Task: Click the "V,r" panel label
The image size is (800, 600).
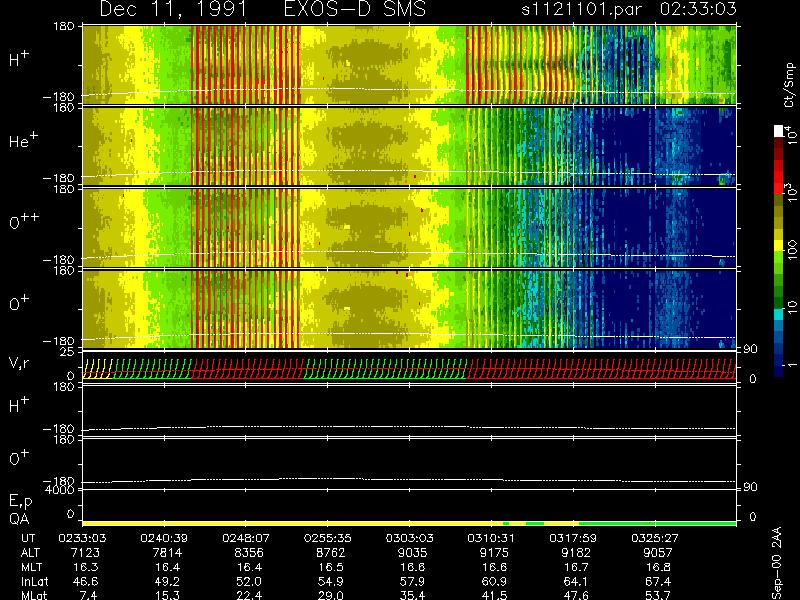Action: [x=19, y=363]
